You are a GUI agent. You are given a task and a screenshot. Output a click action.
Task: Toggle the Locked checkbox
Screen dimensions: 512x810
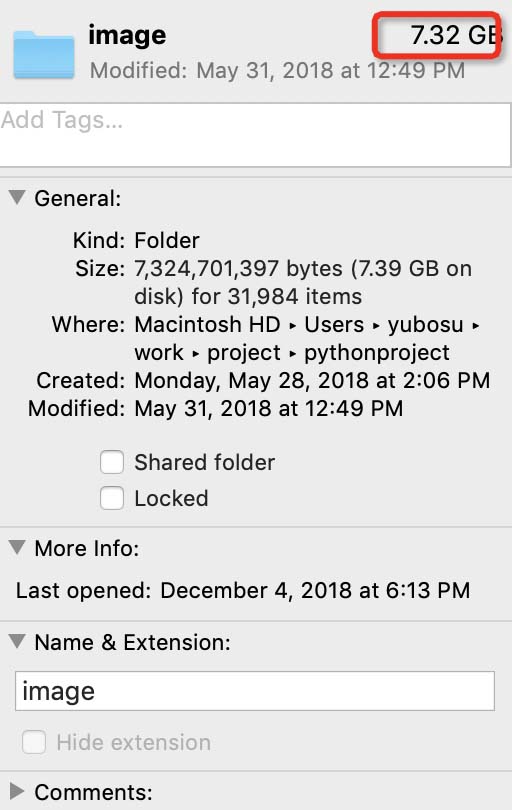tap(112, 498)
